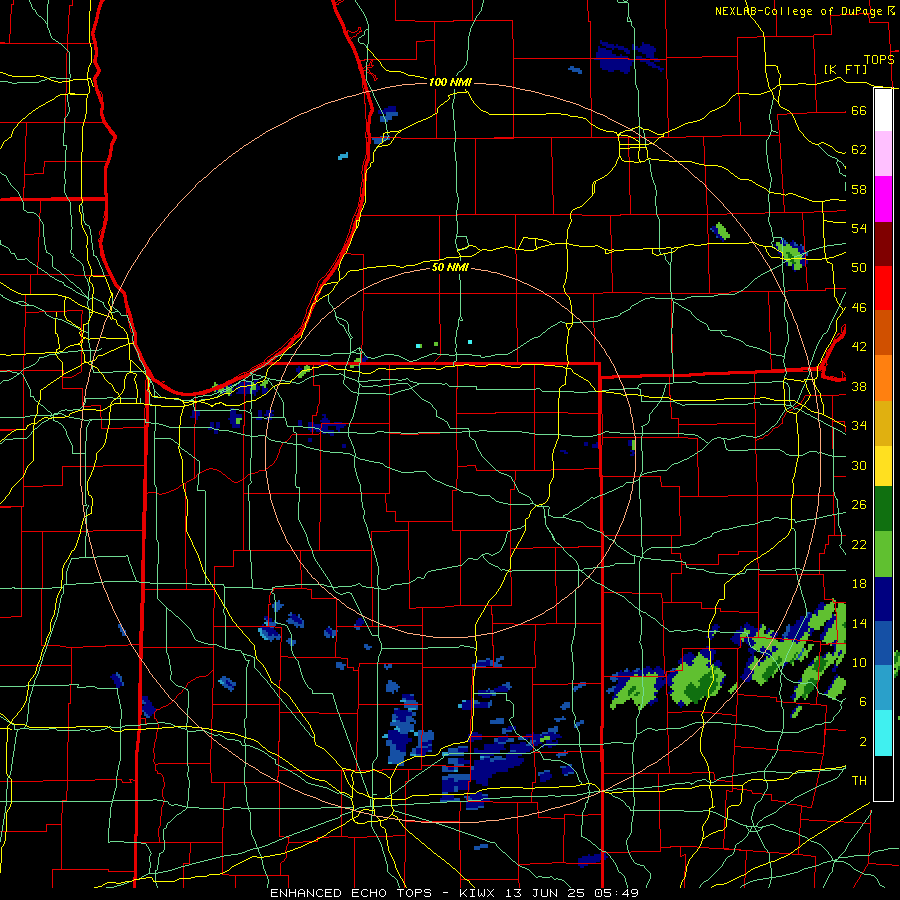Image resolution: width=900 pixels, height=900 pixels.
Task: Click the black bottom swatch of the color bar
Action: point(883,778)
